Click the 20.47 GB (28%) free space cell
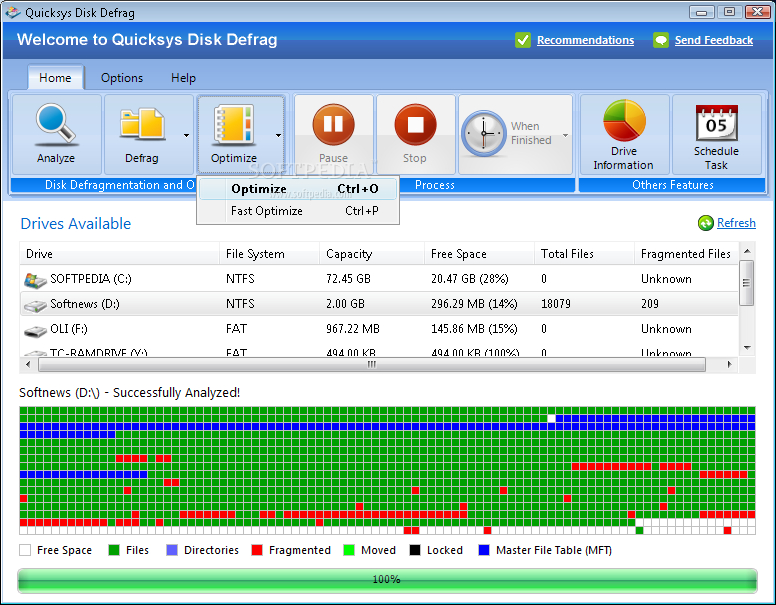The width and height of the screenshot is (776, 605). point(470,279)
